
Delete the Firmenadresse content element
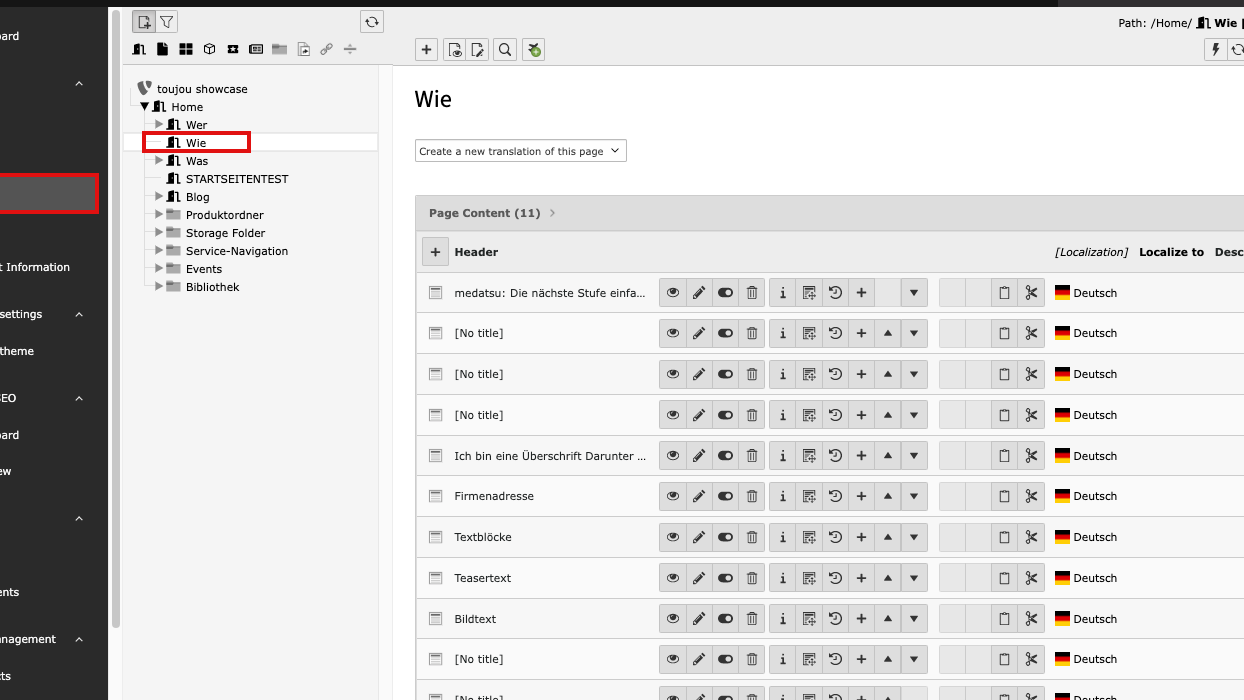click(752, 496)
